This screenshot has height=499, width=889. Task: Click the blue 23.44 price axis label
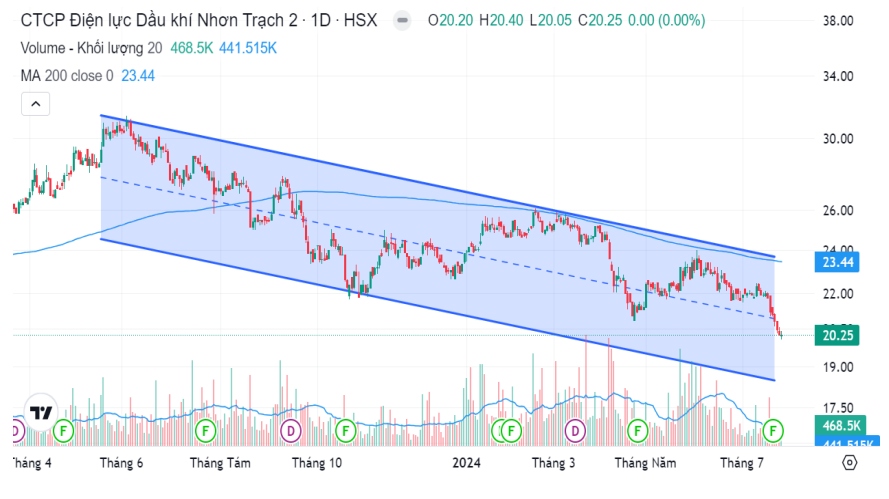837,262
